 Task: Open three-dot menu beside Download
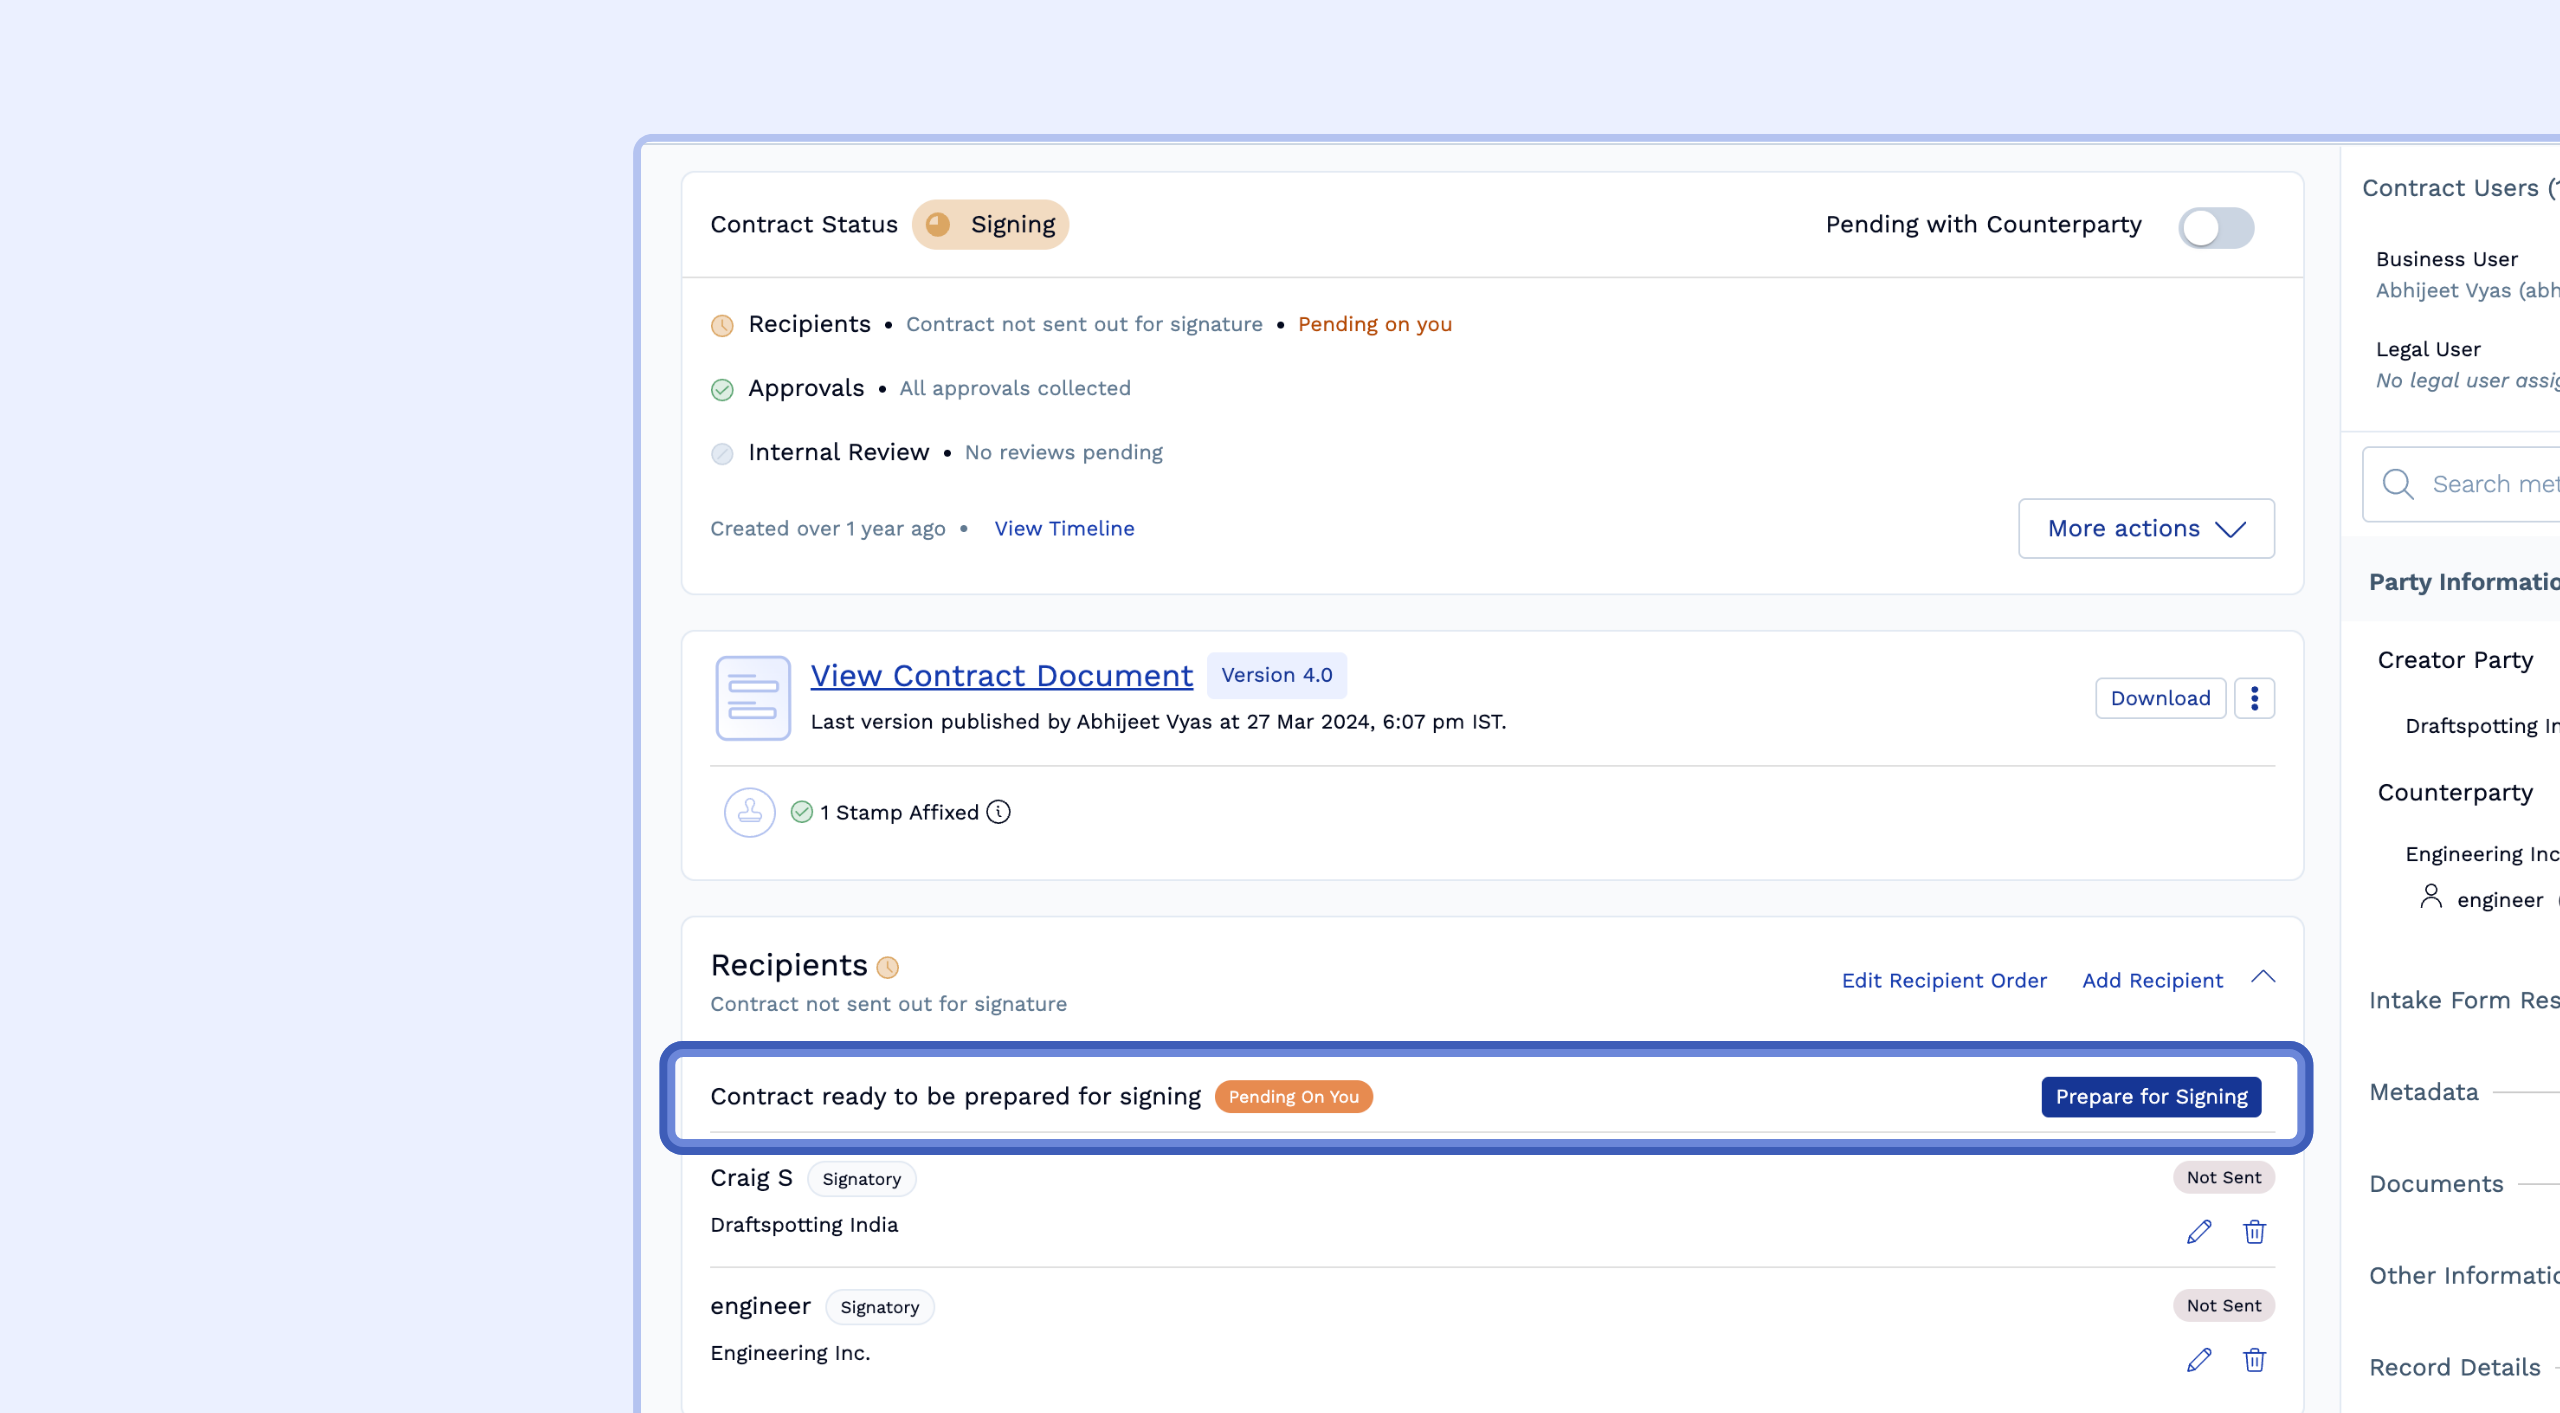[2254, 698]
